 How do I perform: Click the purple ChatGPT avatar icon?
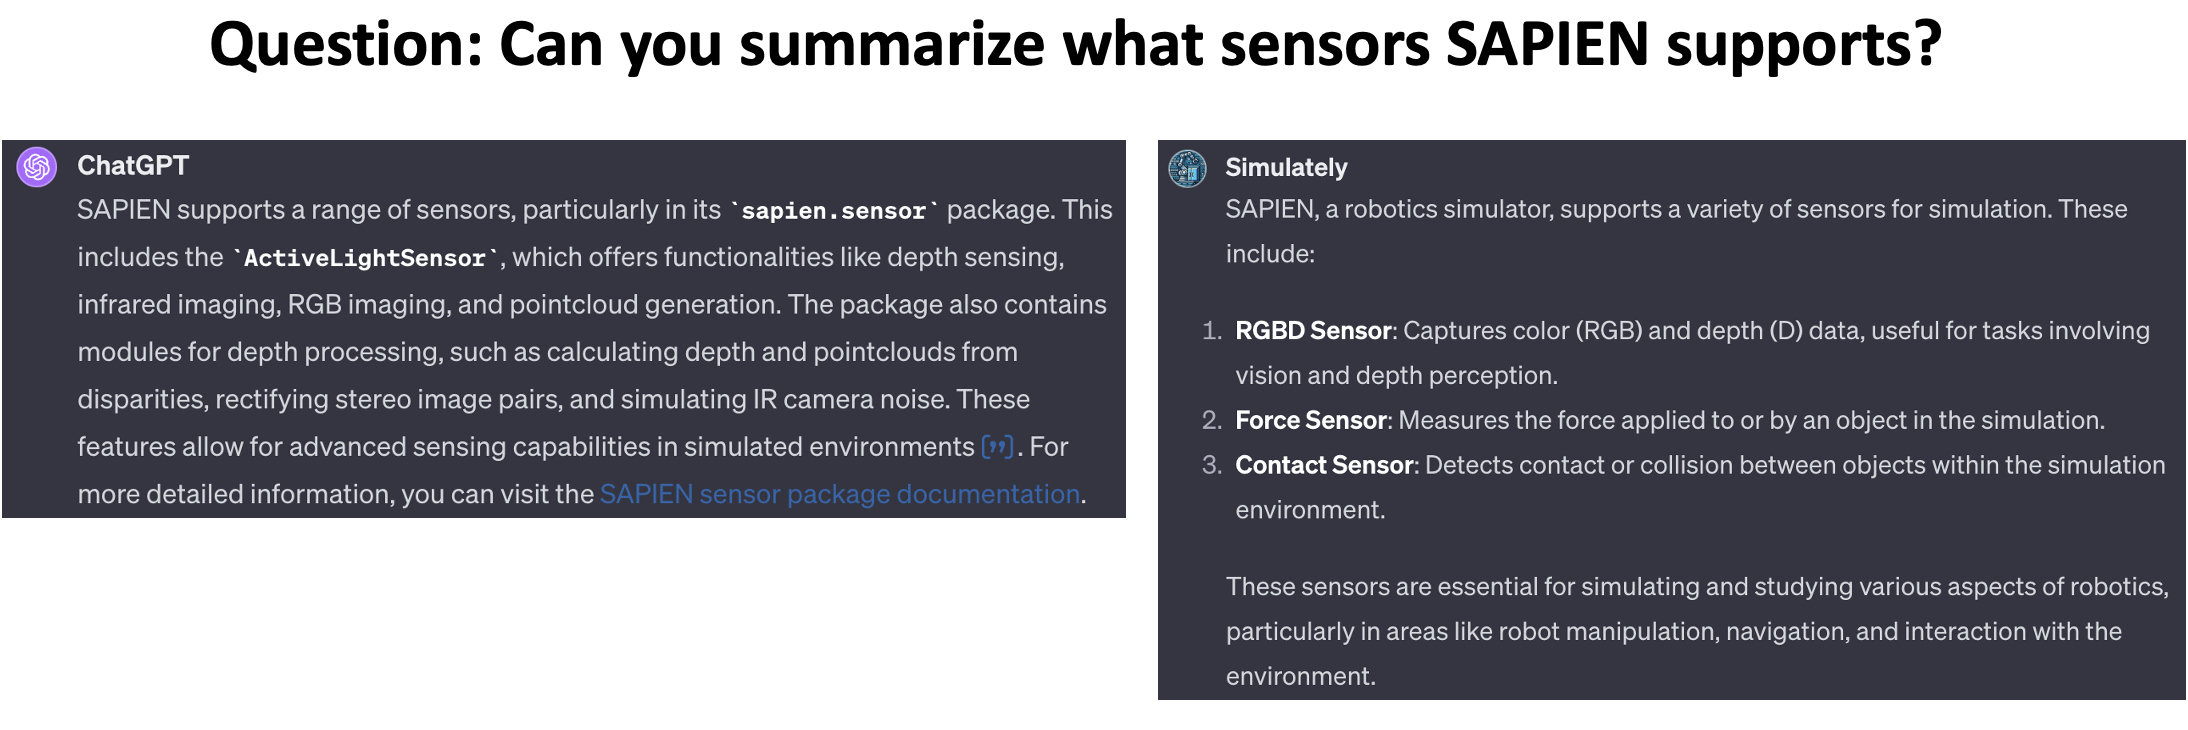click(x=37, y=167)
